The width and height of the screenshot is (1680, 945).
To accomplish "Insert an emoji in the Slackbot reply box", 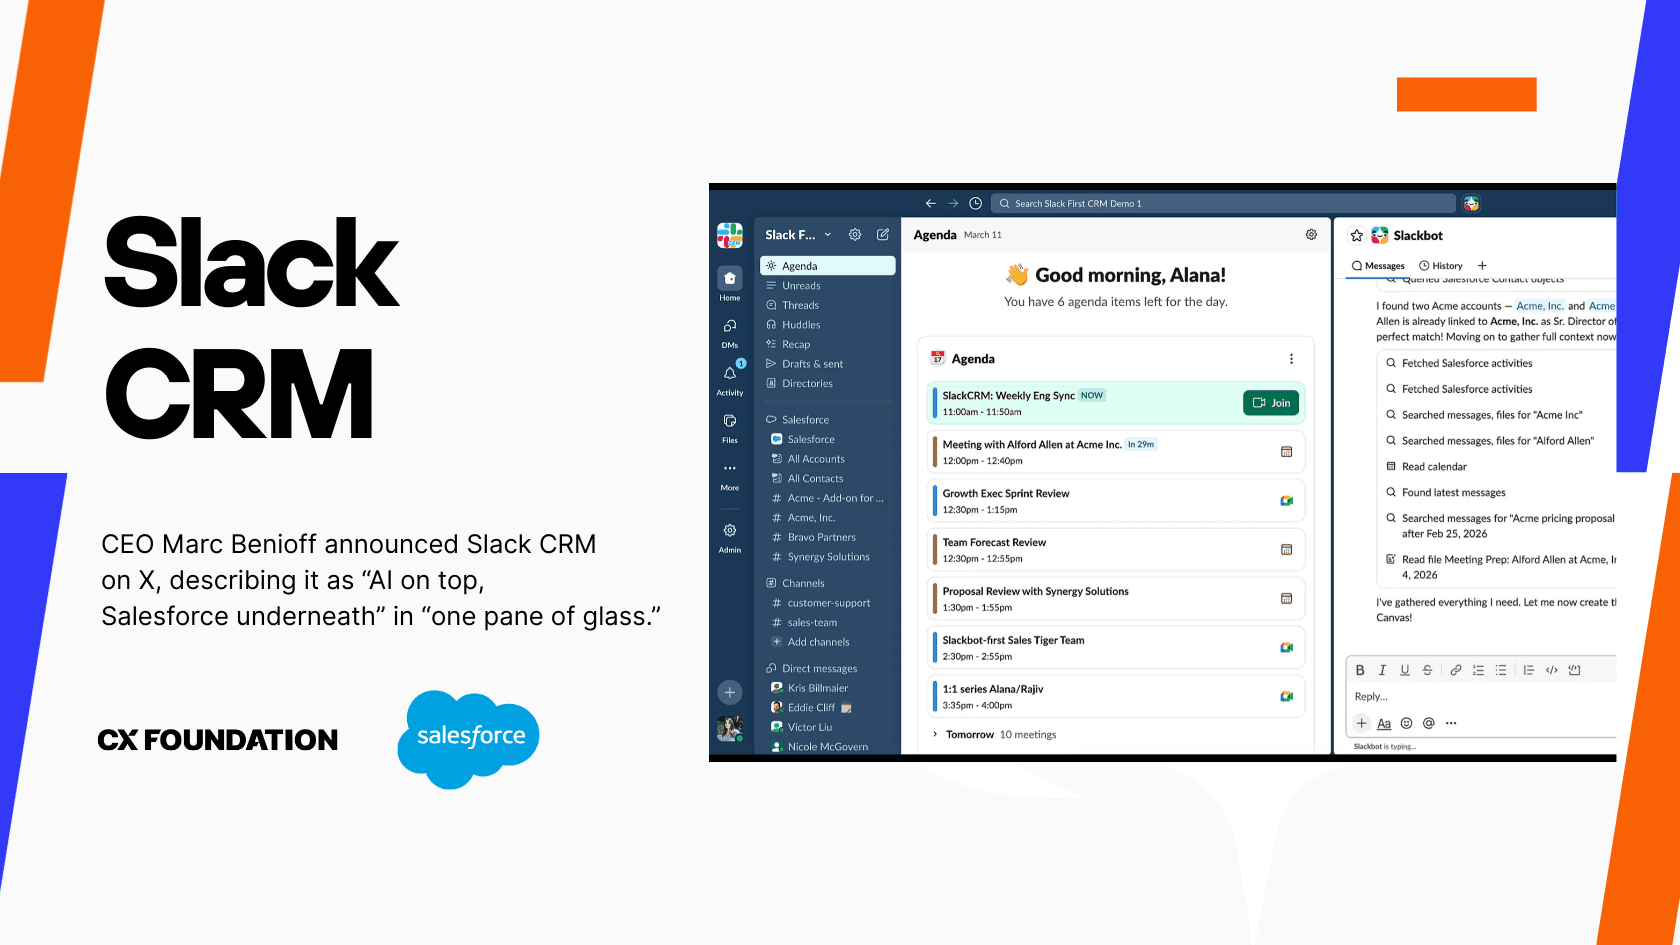I will pyautogui.click(x=1406, y=722).
